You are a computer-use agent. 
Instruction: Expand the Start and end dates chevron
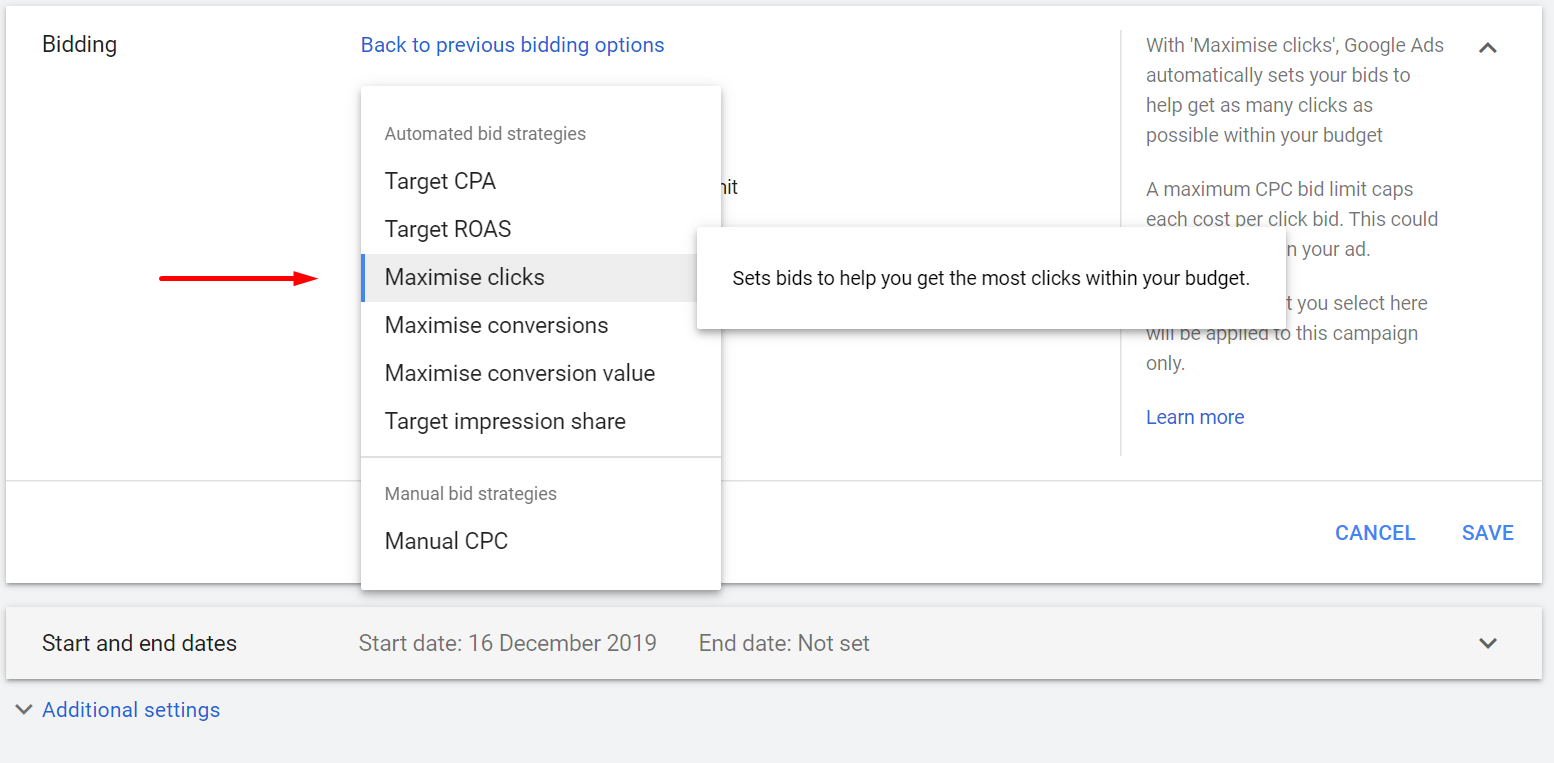point(1488,643)
